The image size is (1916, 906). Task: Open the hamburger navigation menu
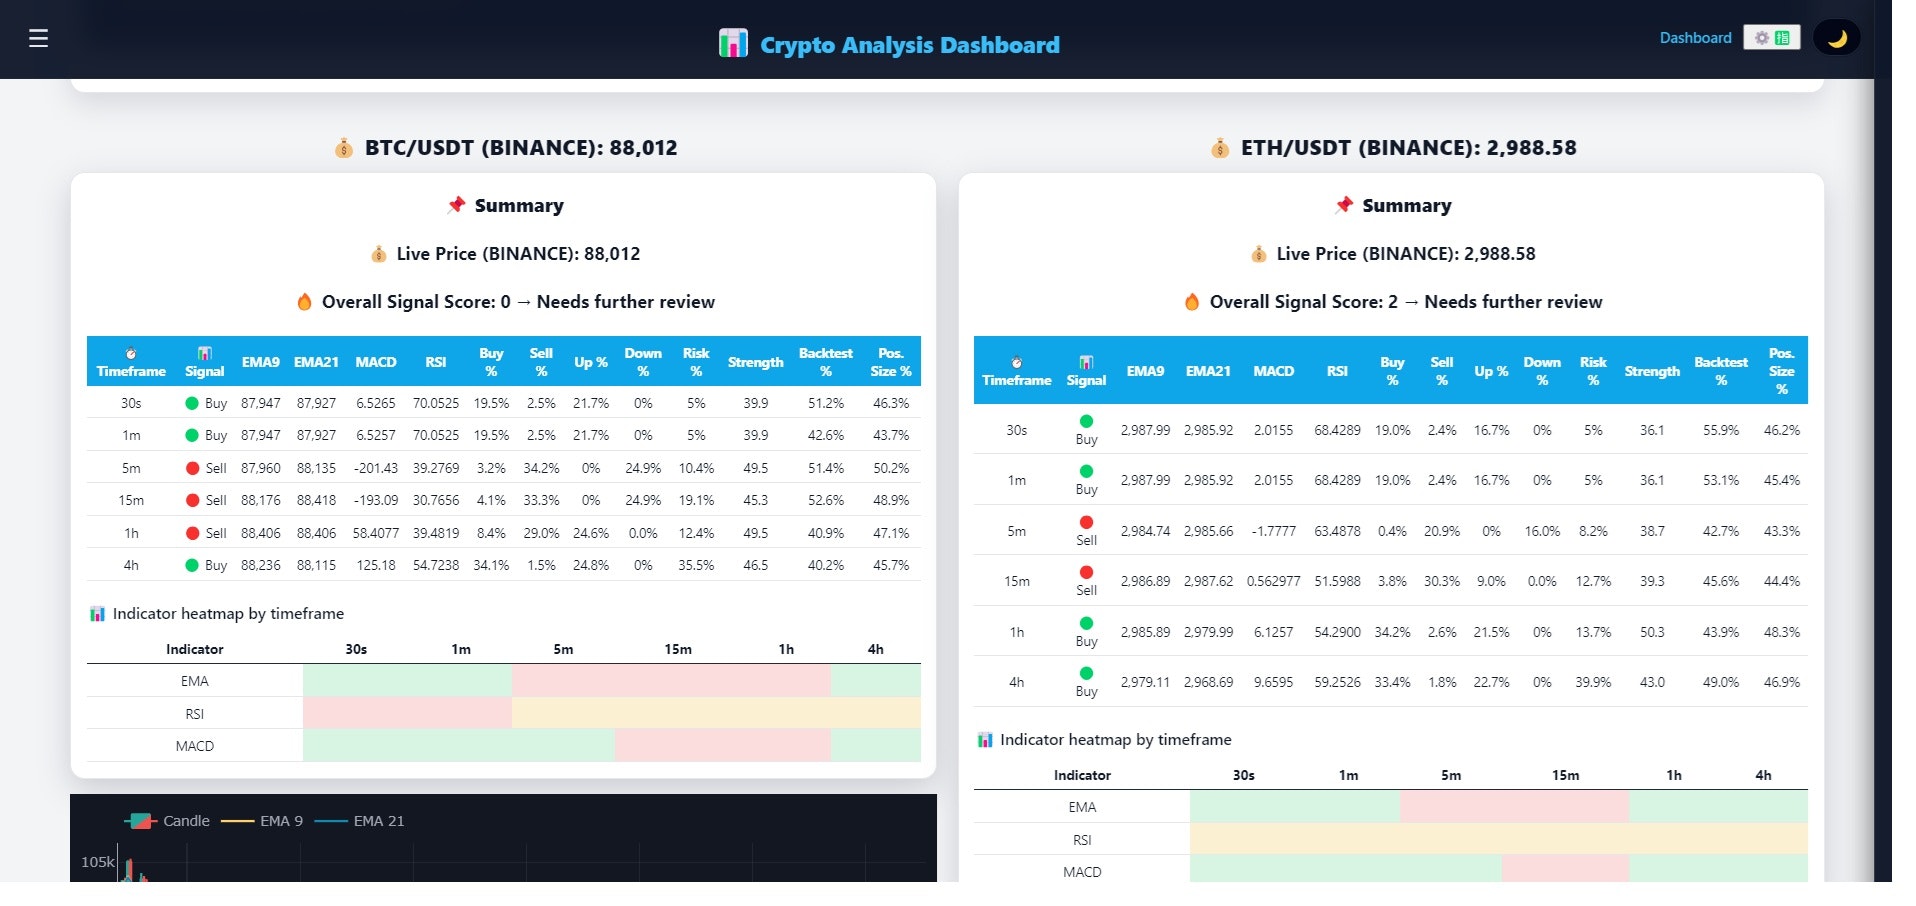[37, 38]
